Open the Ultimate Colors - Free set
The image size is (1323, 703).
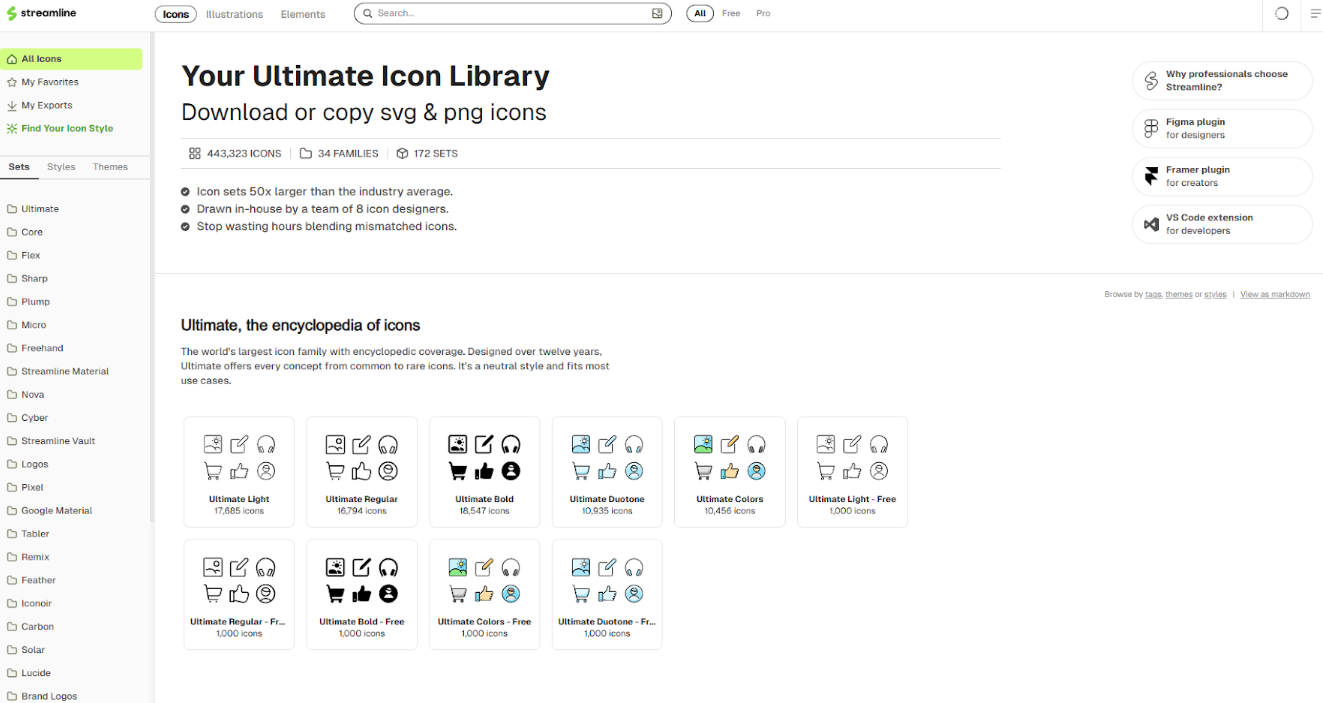[484, 595]
